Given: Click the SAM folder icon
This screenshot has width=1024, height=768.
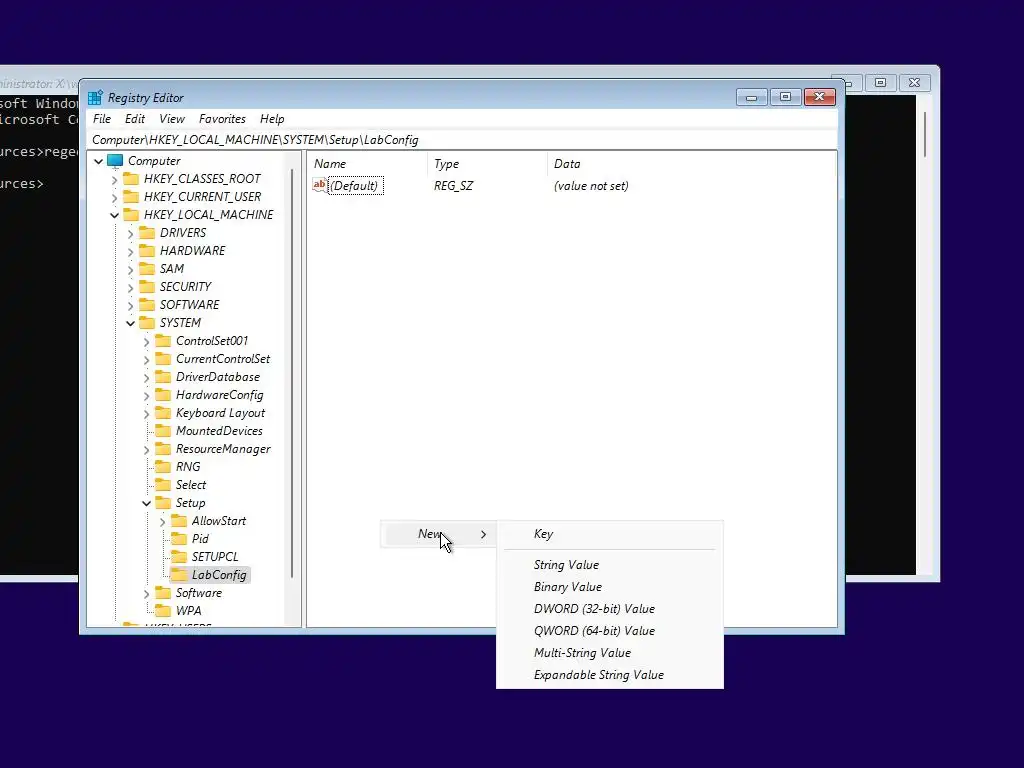Looking at the screenshot, I should [x=147, y=269].
